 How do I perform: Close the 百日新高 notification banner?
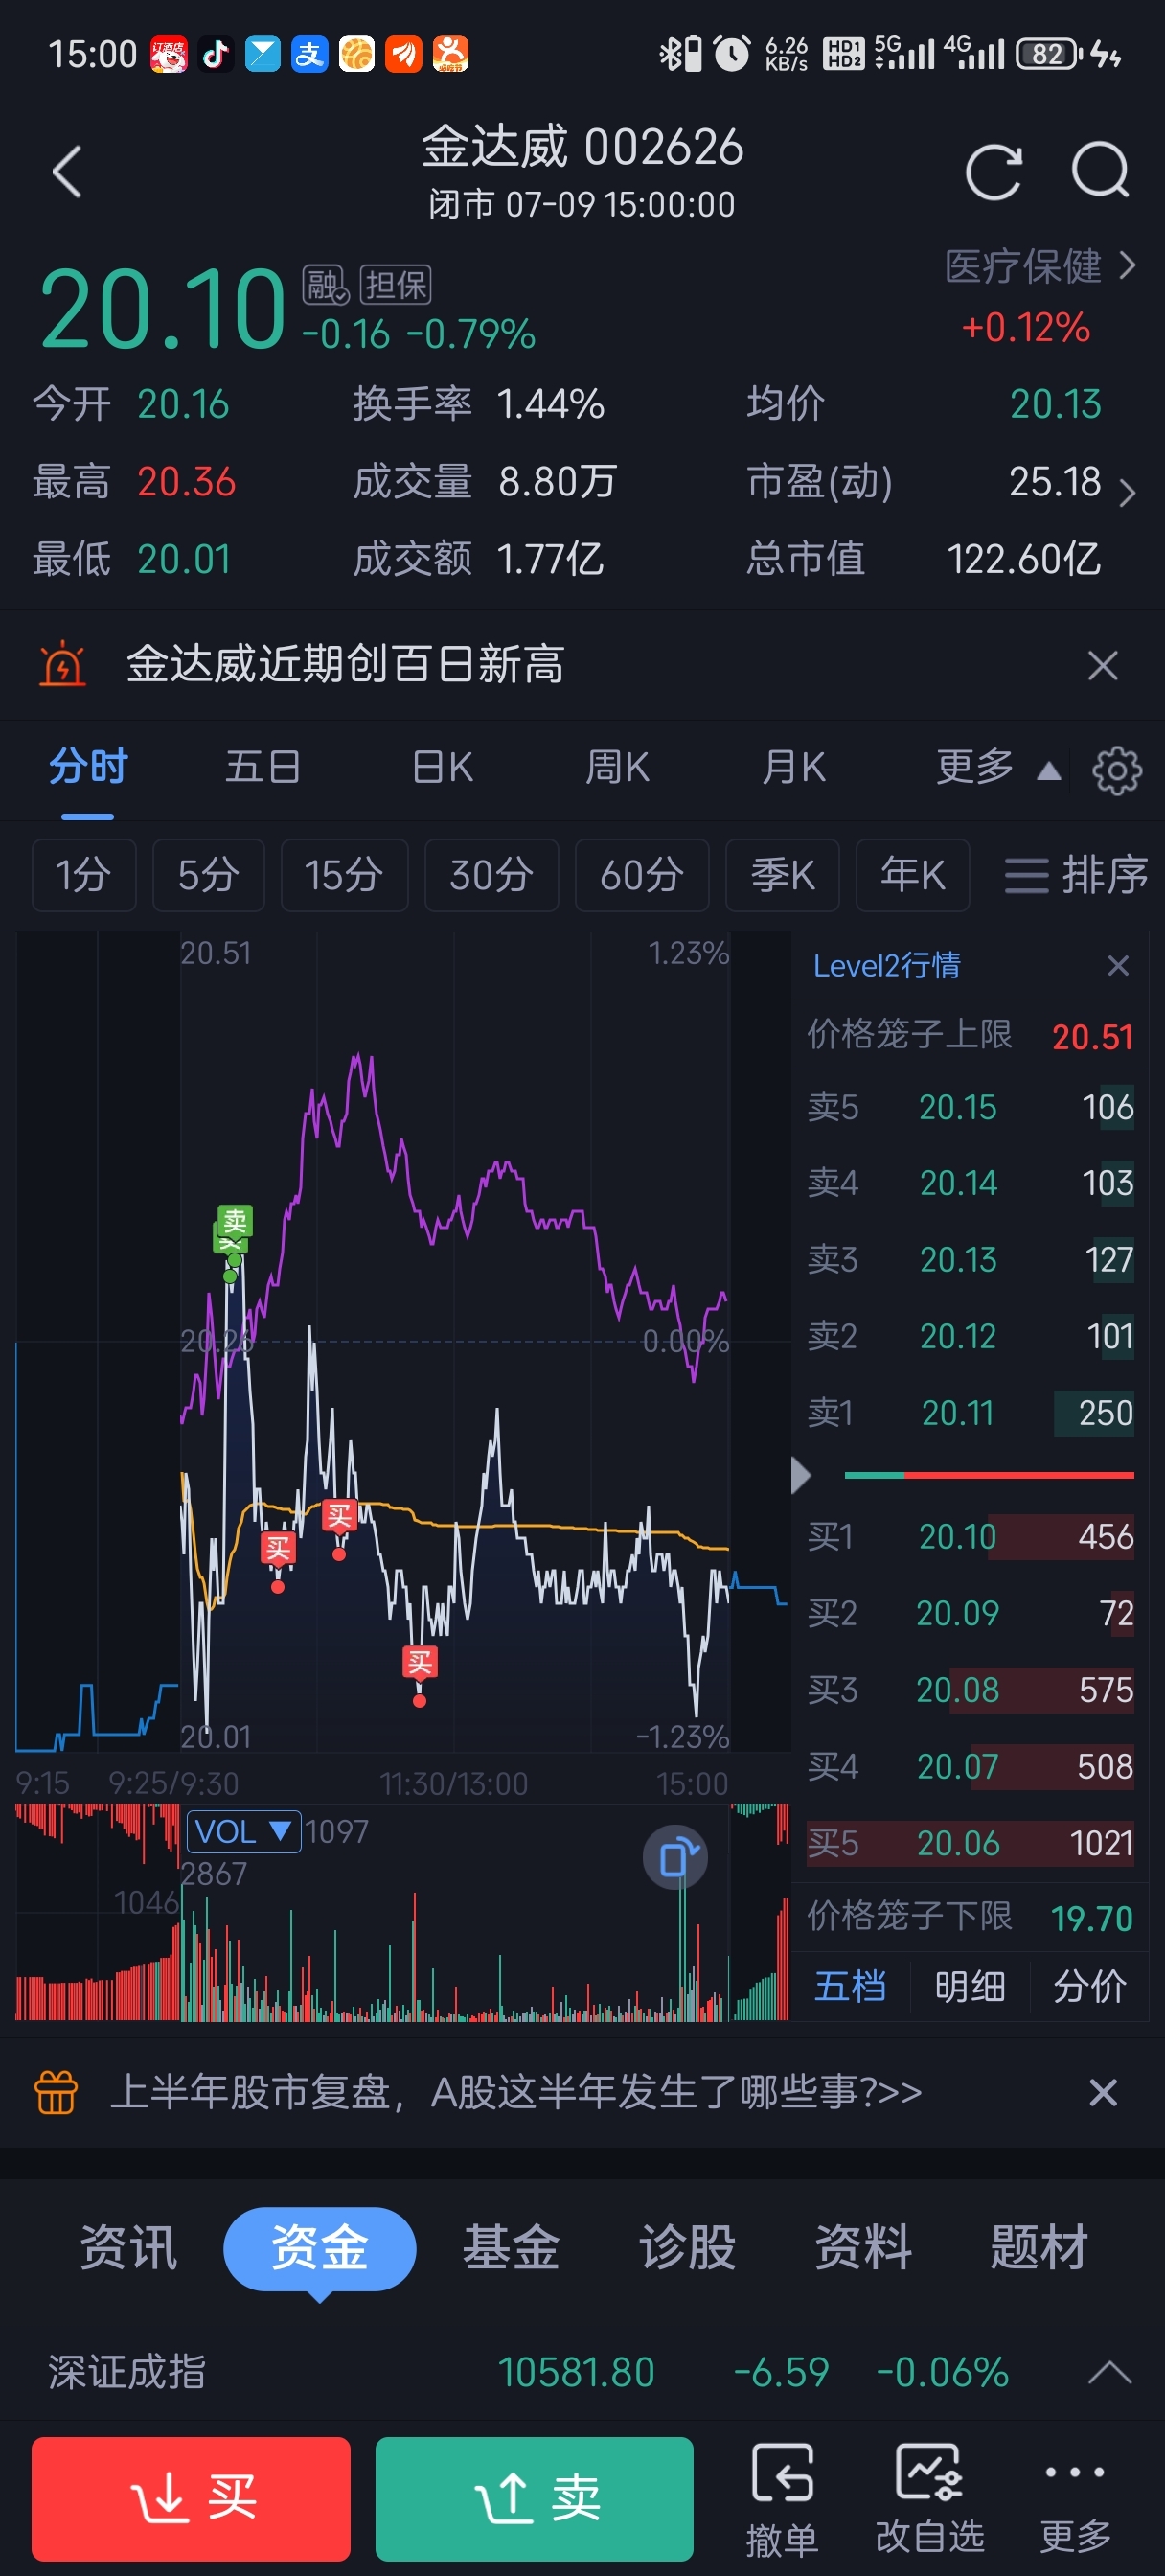(1102, 665)
